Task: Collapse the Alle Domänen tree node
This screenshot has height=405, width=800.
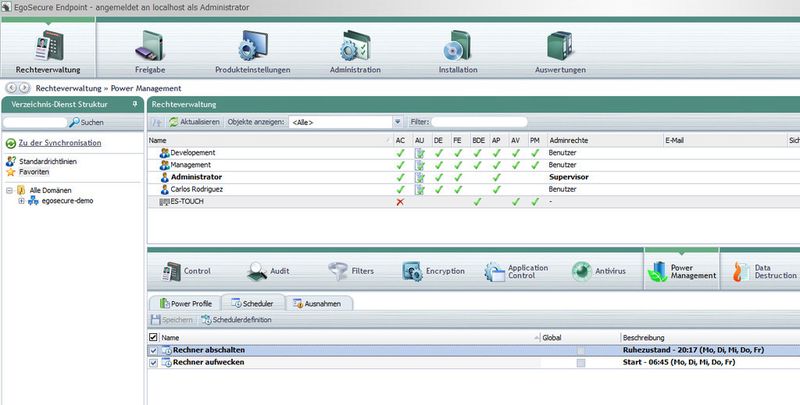Action: point(9,190)
